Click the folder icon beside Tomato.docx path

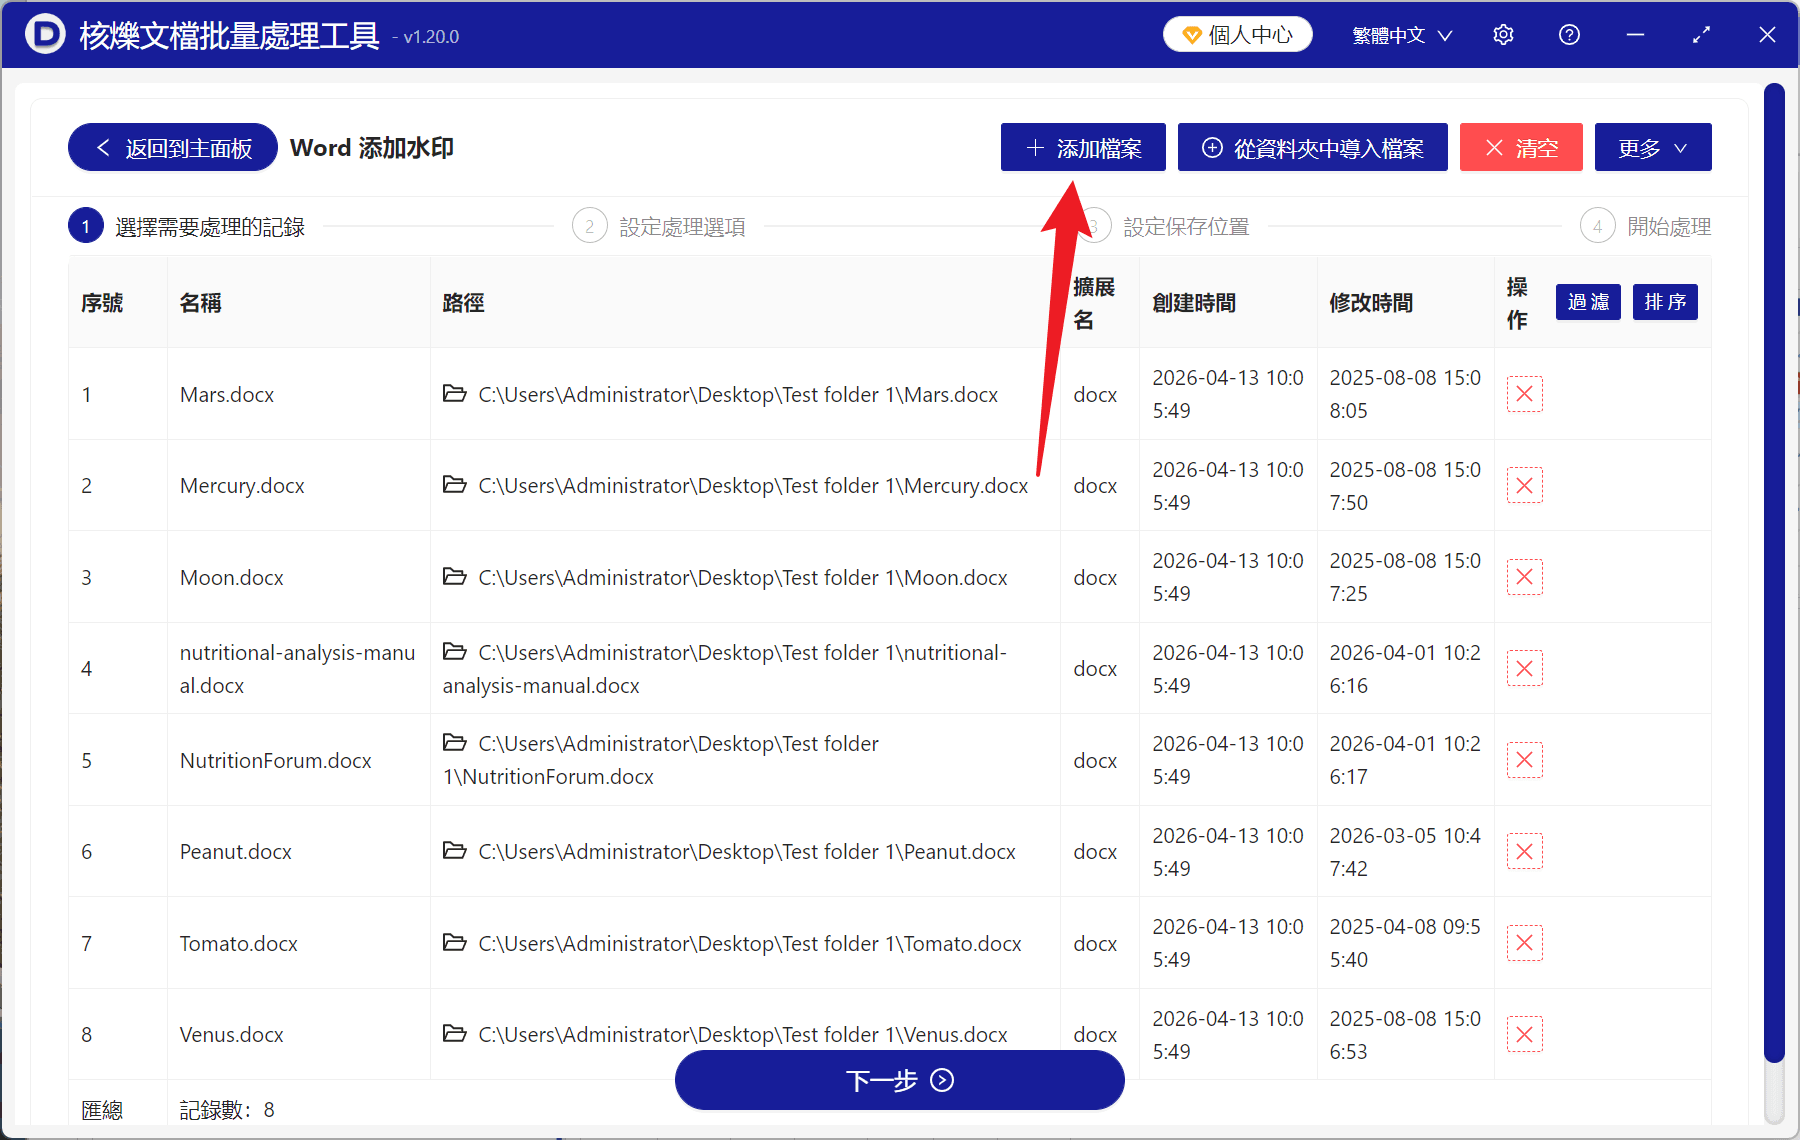coord(455,942)
